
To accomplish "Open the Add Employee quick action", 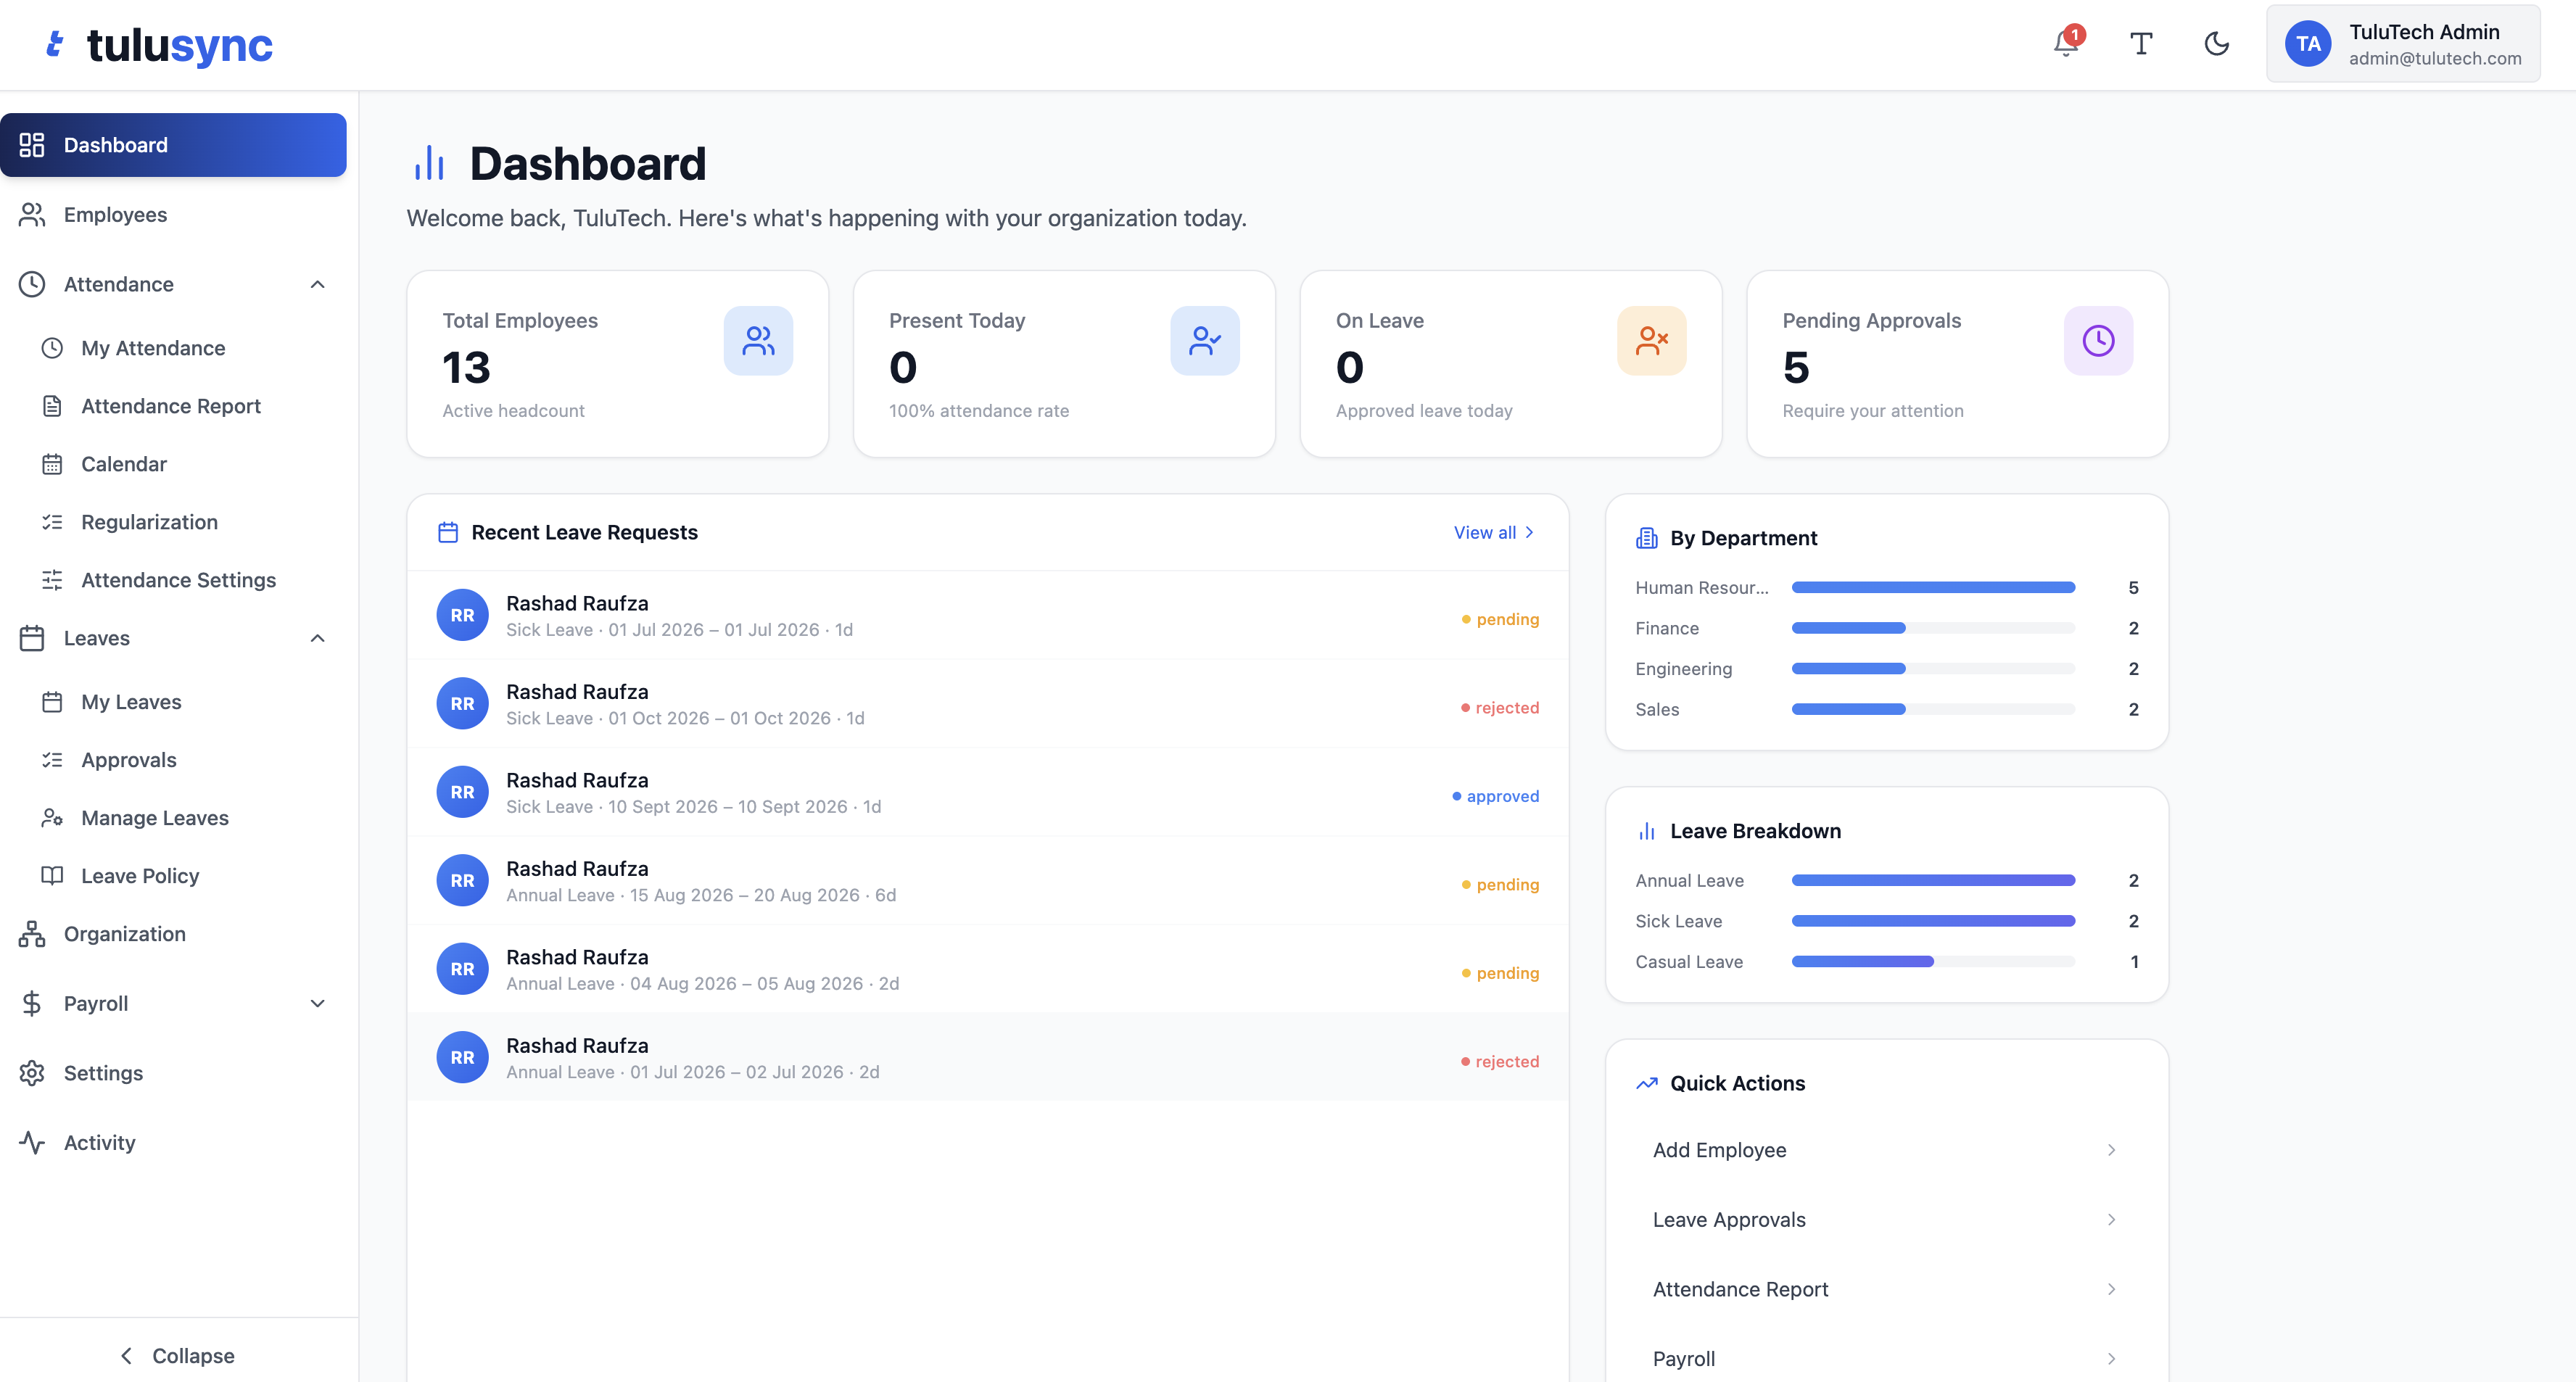I will click(1886, 1150).
